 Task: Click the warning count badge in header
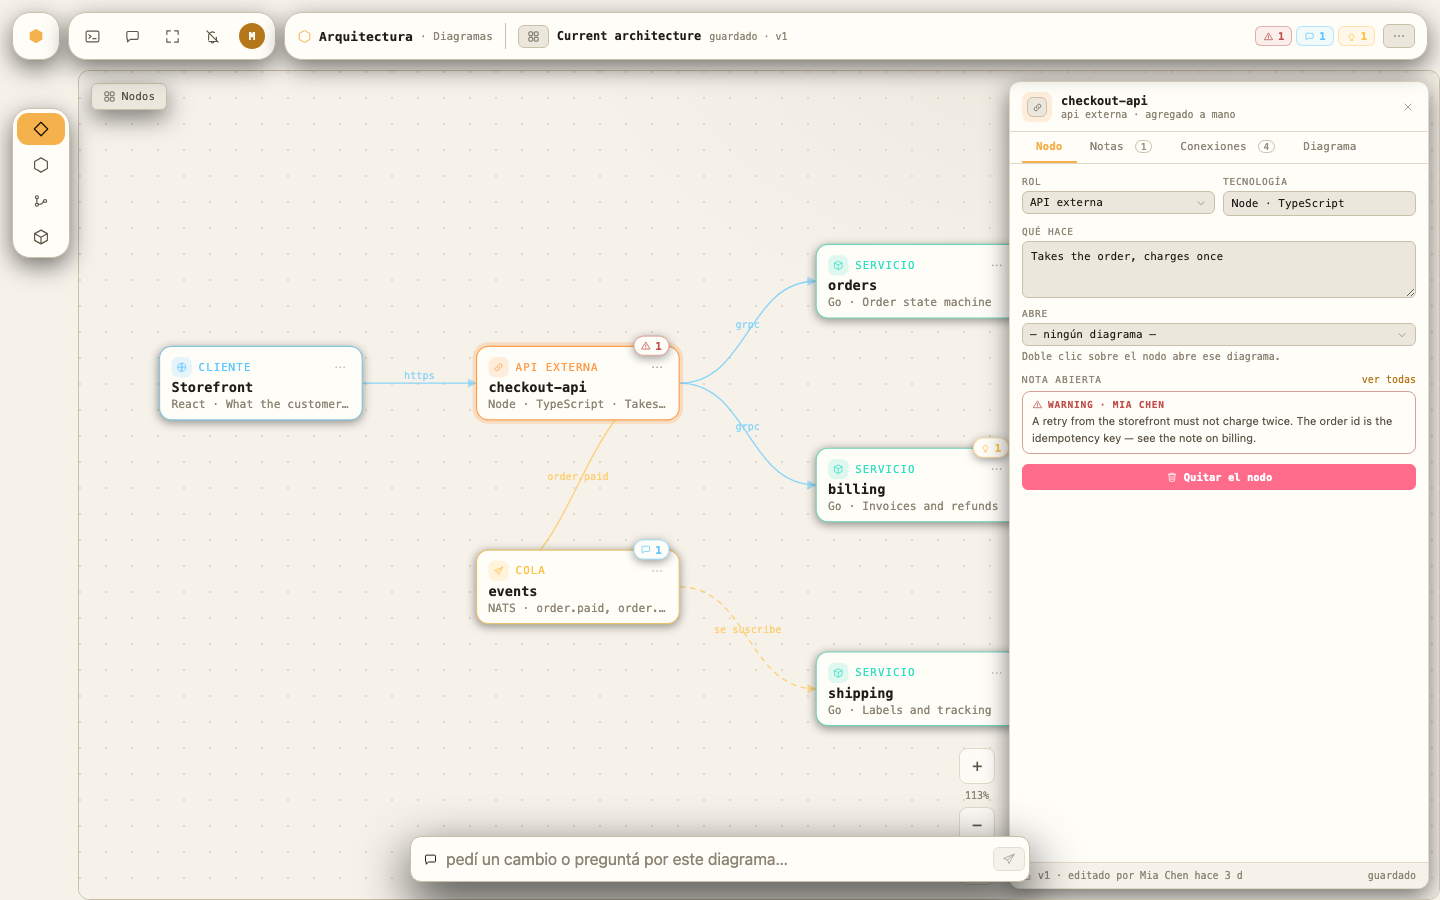coord(1273,36)
